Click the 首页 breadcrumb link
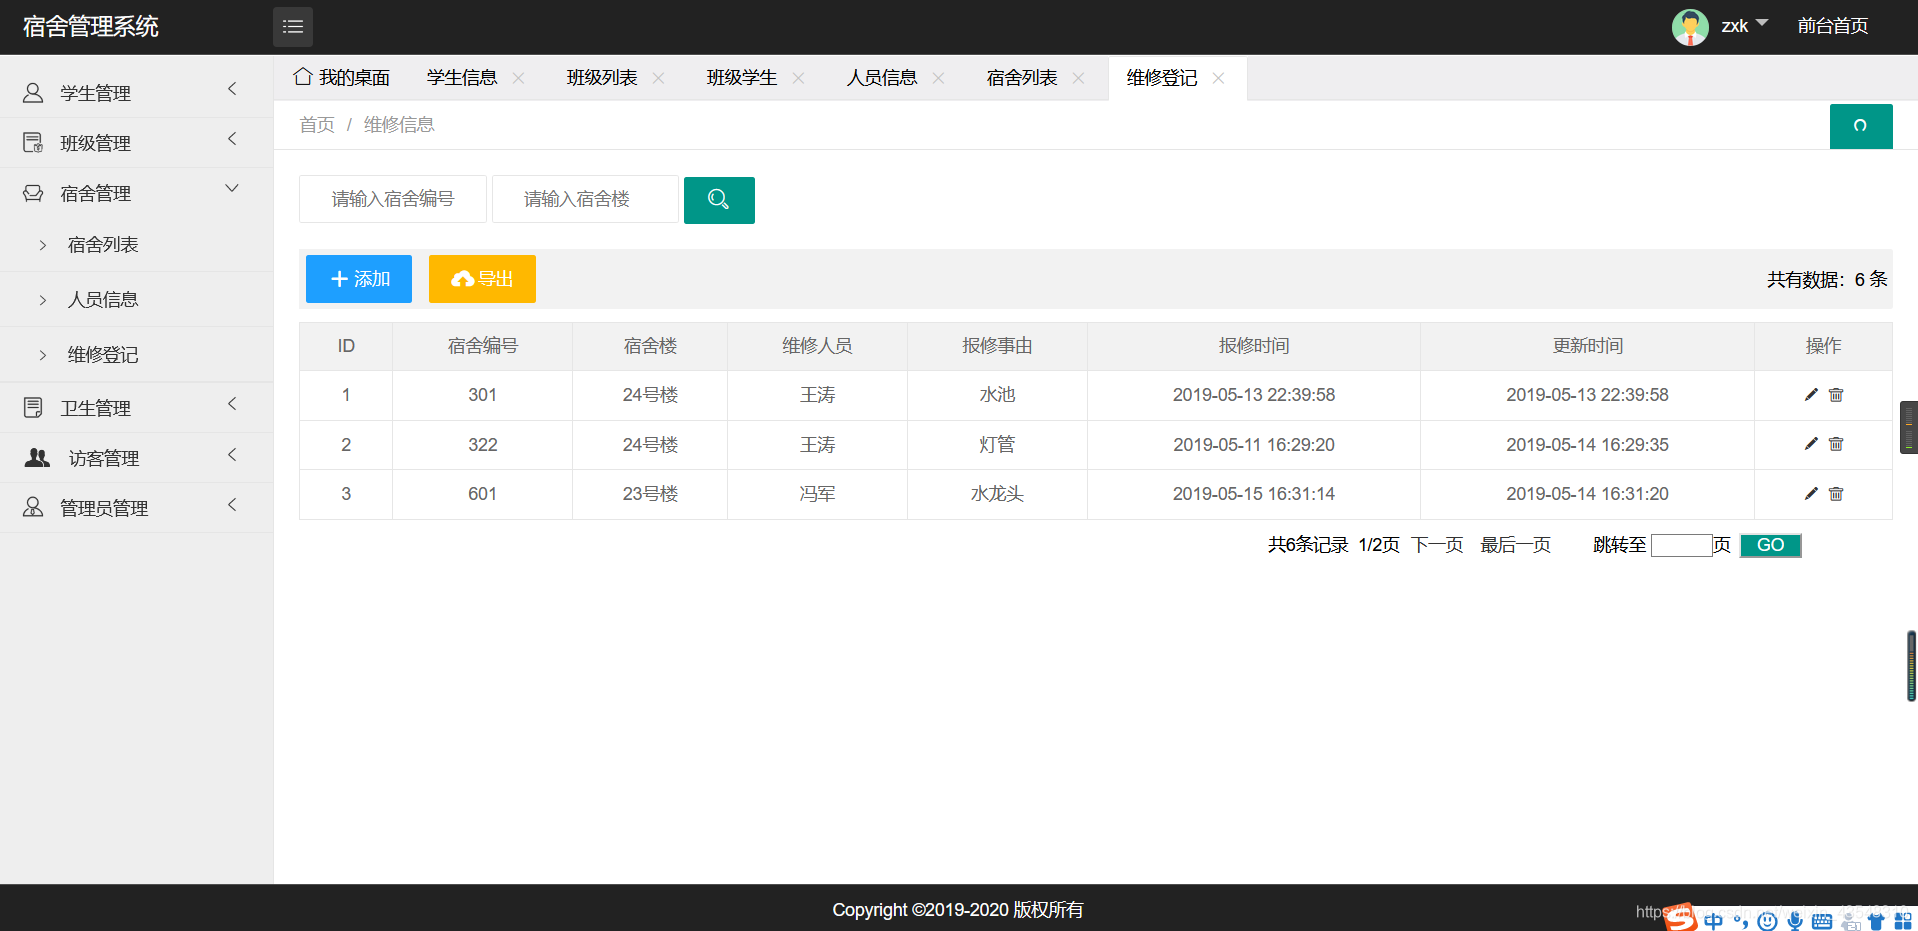 tap(317, 125)
